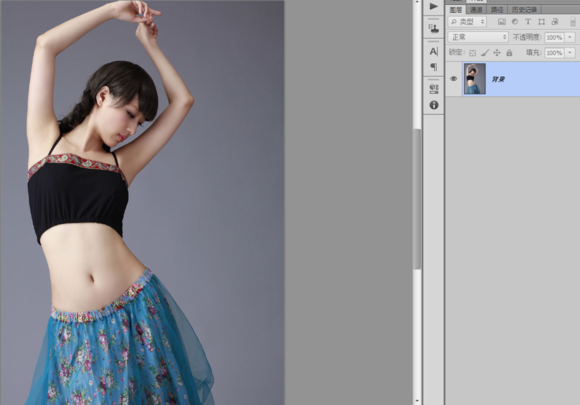Filter layers by type layers icon

(528, 22)
